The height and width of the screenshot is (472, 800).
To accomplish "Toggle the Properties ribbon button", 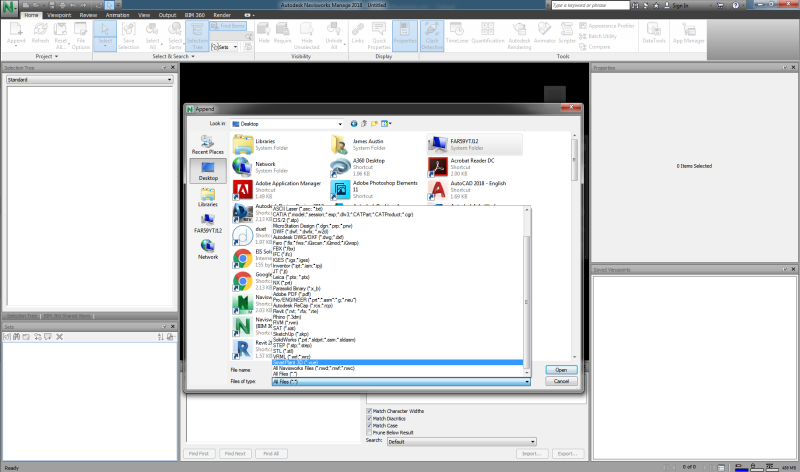I will pos(405,35).
